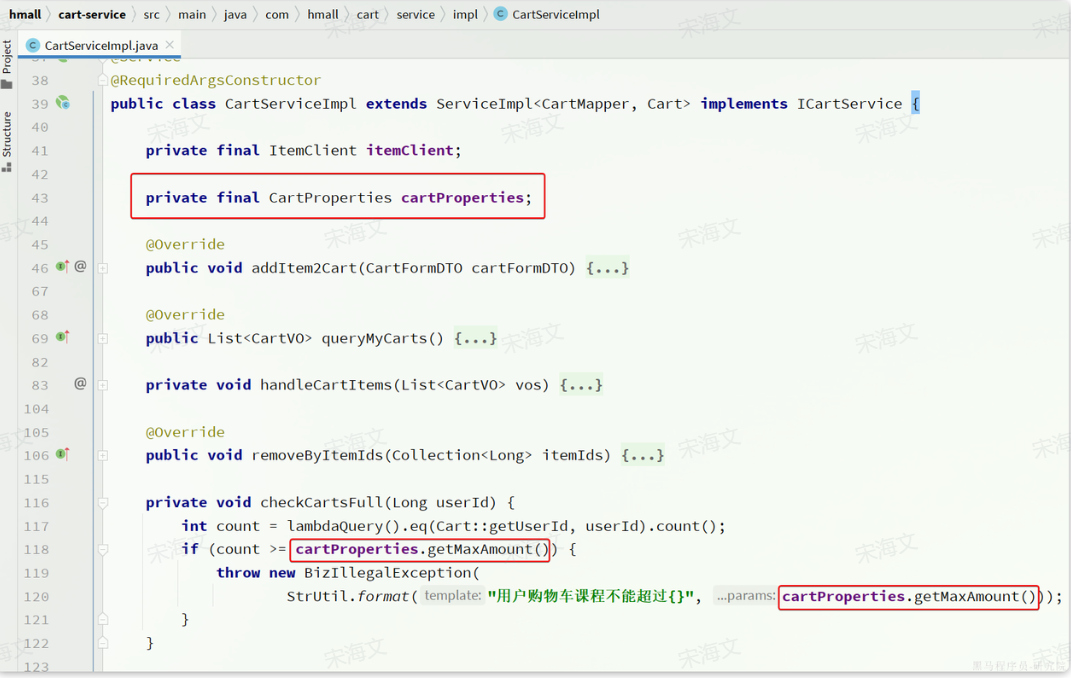Click ServiceImpl<CartMapper, Cart> superclass text
The image size is (1071, 678).
point(563,104)
